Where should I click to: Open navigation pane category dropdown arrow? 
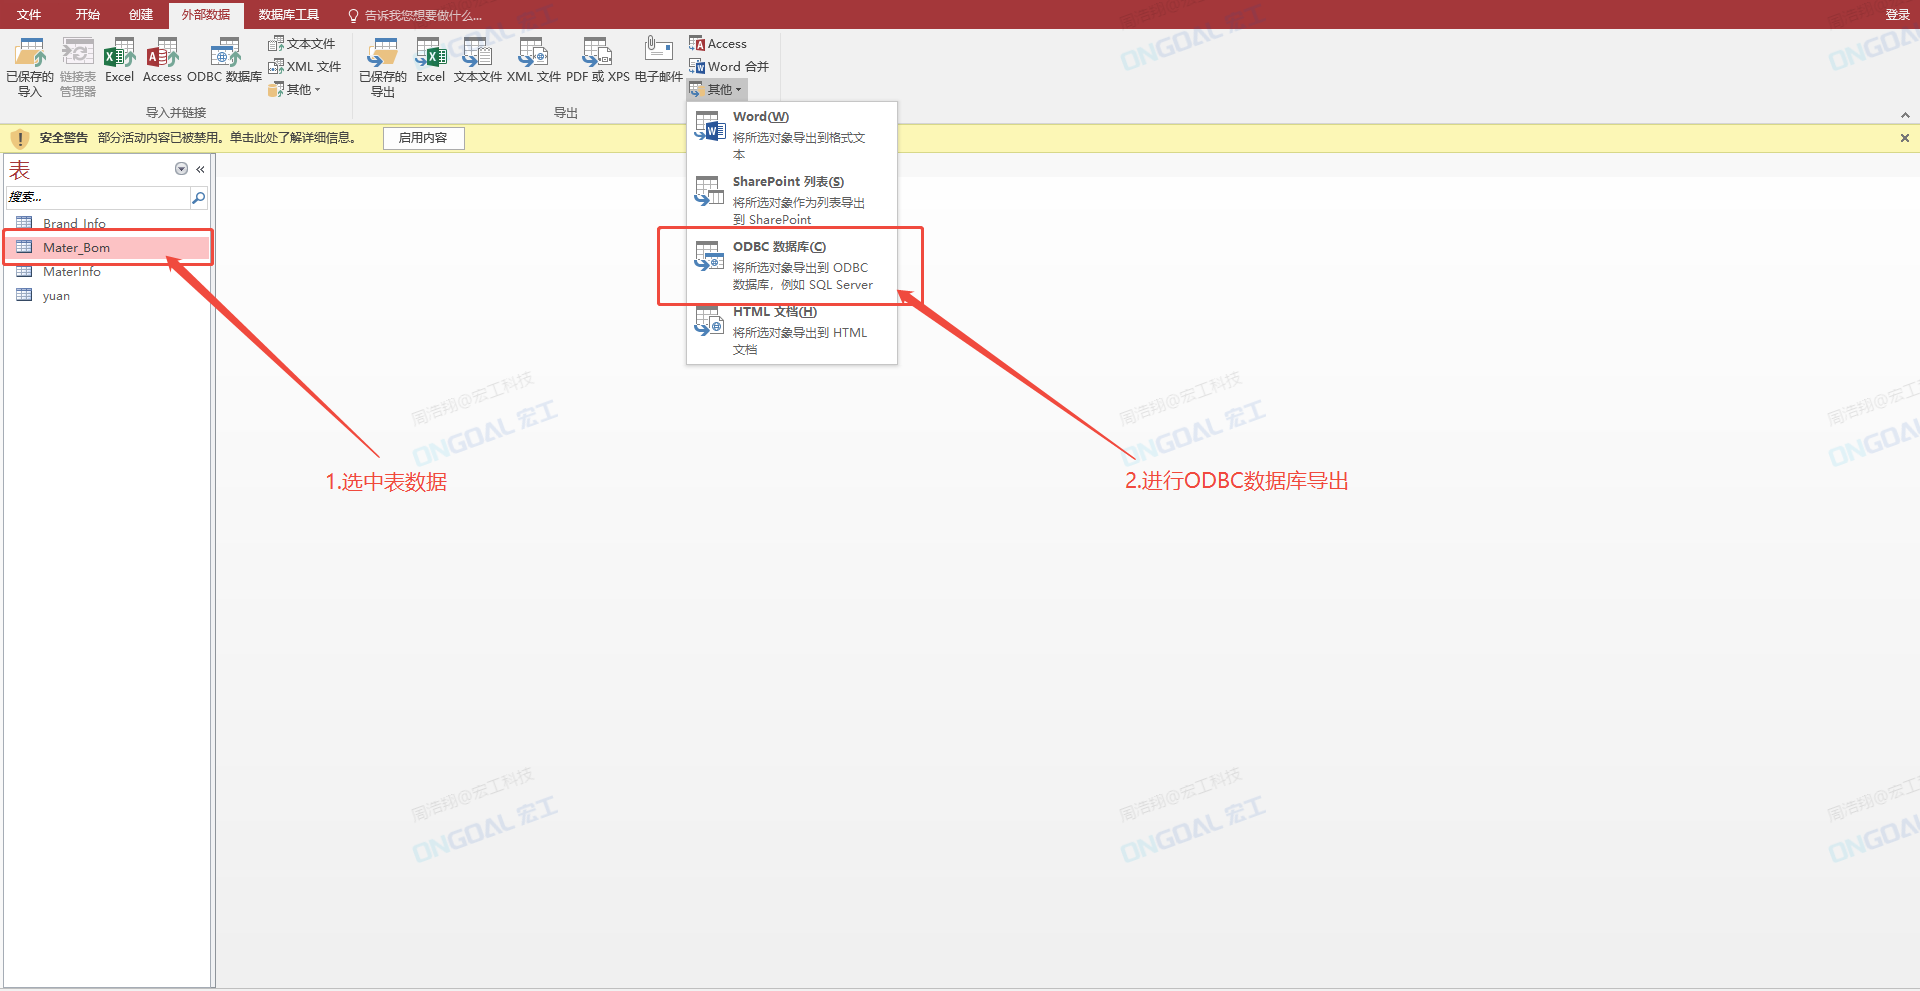pyautogui.click(x=181, y=169)
